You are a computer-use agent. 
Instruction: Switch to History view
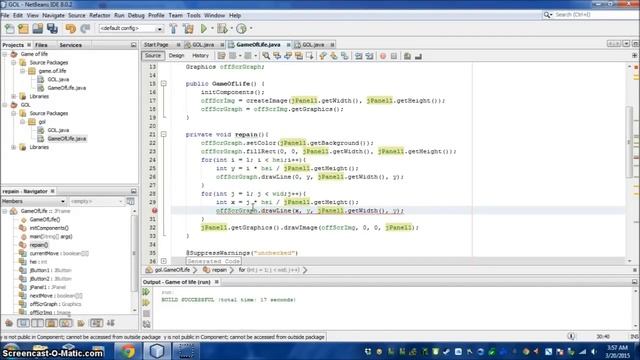(200, 56)
